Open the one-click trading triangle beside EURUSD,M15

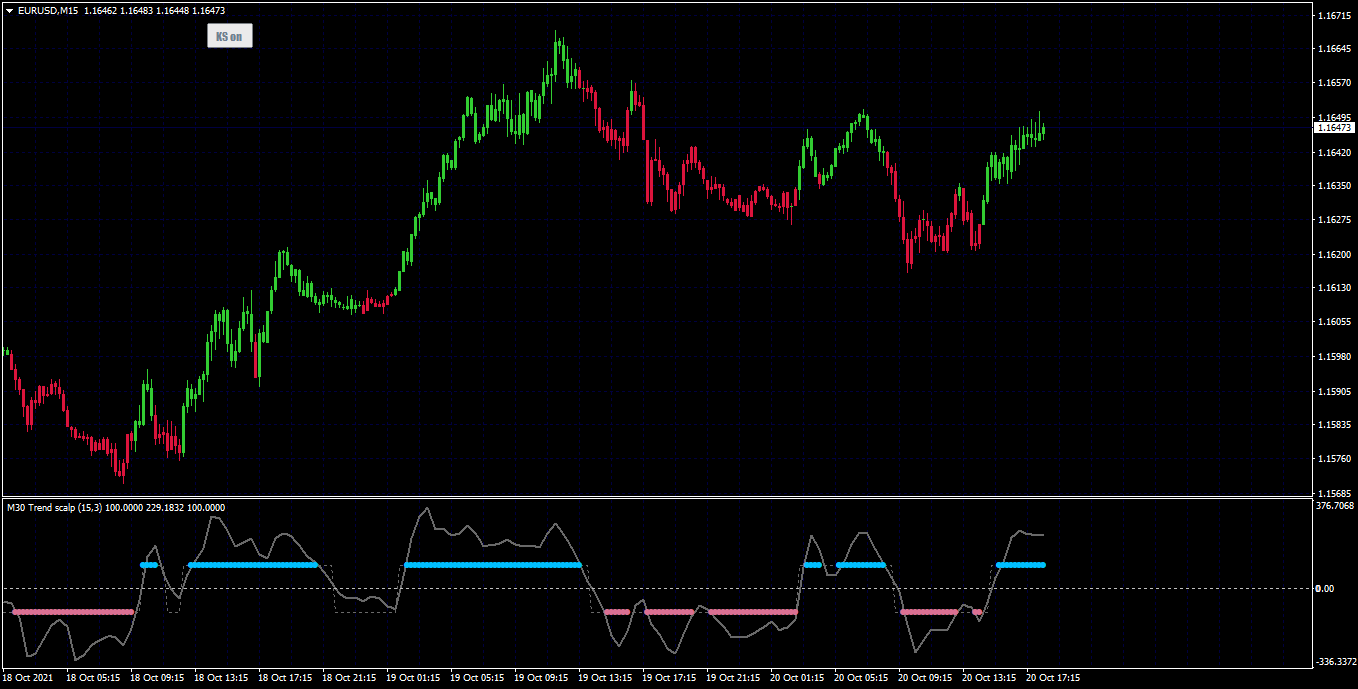coord(9,10)
